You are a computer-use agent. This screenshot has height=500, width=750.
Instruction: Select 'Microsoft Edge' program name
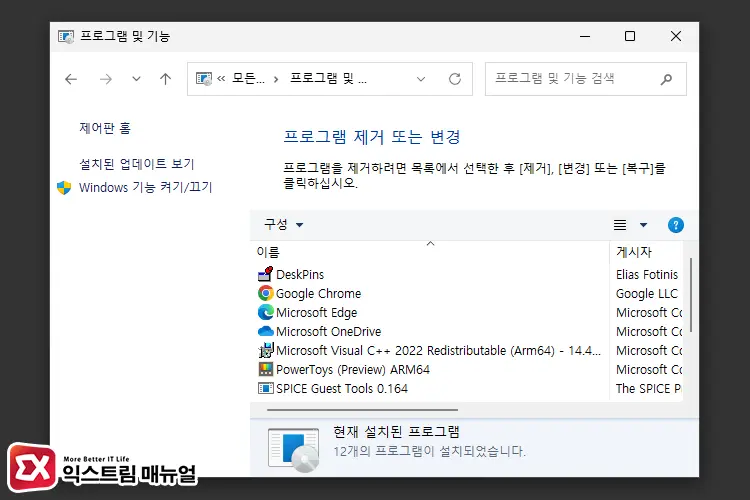(317, 313)
